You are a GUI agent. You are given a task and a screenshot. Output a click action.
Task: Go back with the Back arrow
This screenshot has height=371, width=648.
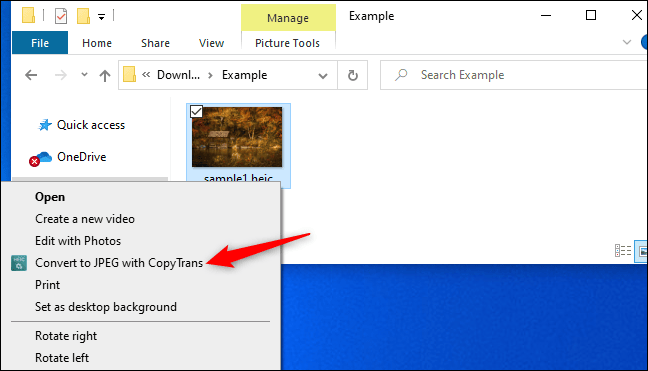[31, 75]
